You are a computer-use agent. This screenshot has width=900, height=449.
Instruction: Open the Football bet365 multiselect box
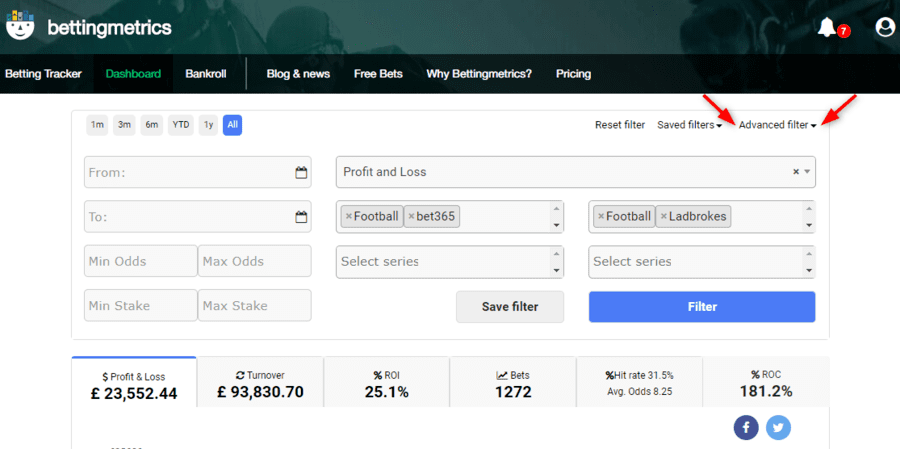(449, 216)
